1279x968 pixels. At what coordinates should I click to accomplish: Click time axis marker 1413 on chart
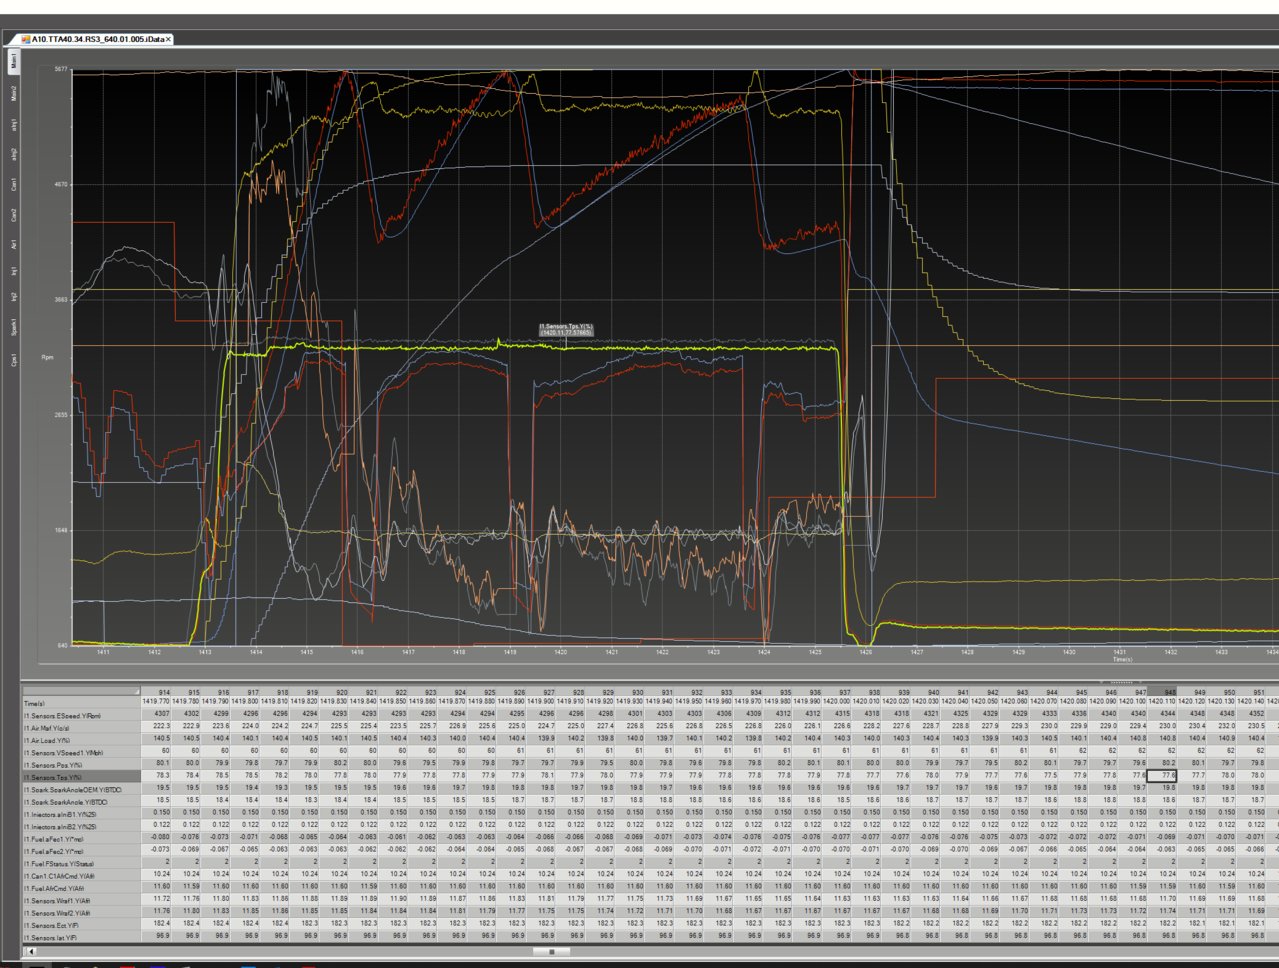[x=204, y=652]
